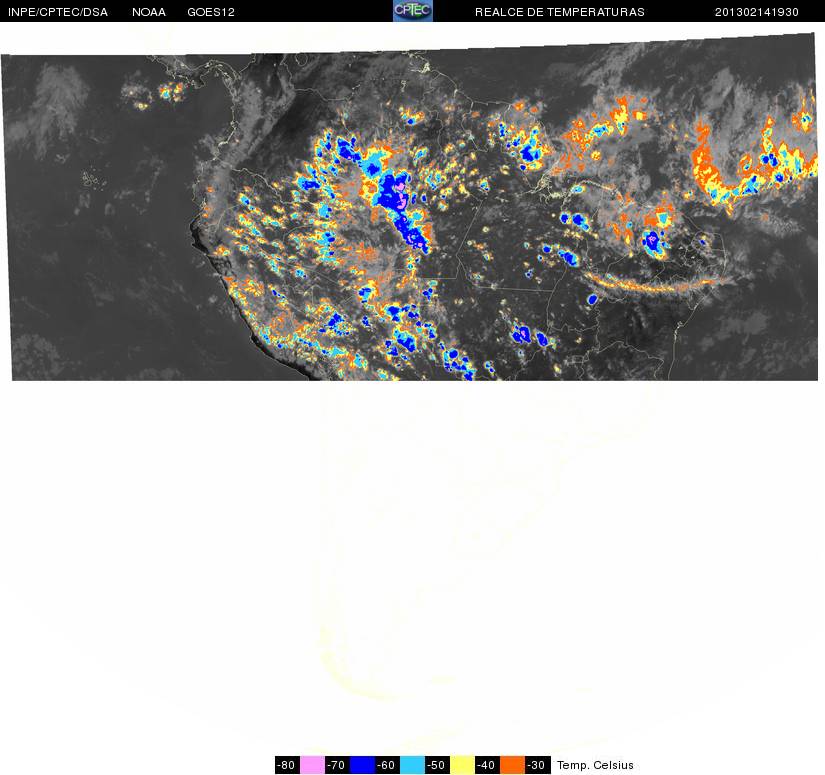Viewport: 825px width, 775px height.
Task: Select the dark blue -70 to -60 swatch
Action: click(x=363, y=764)
